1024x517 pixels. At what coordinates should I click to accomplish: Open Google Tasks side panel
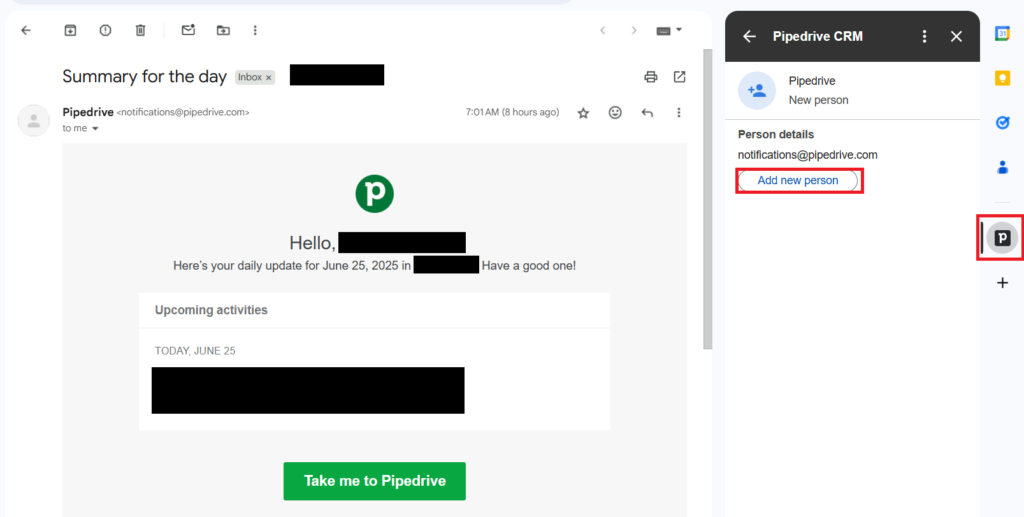[x=1002, y=122]
